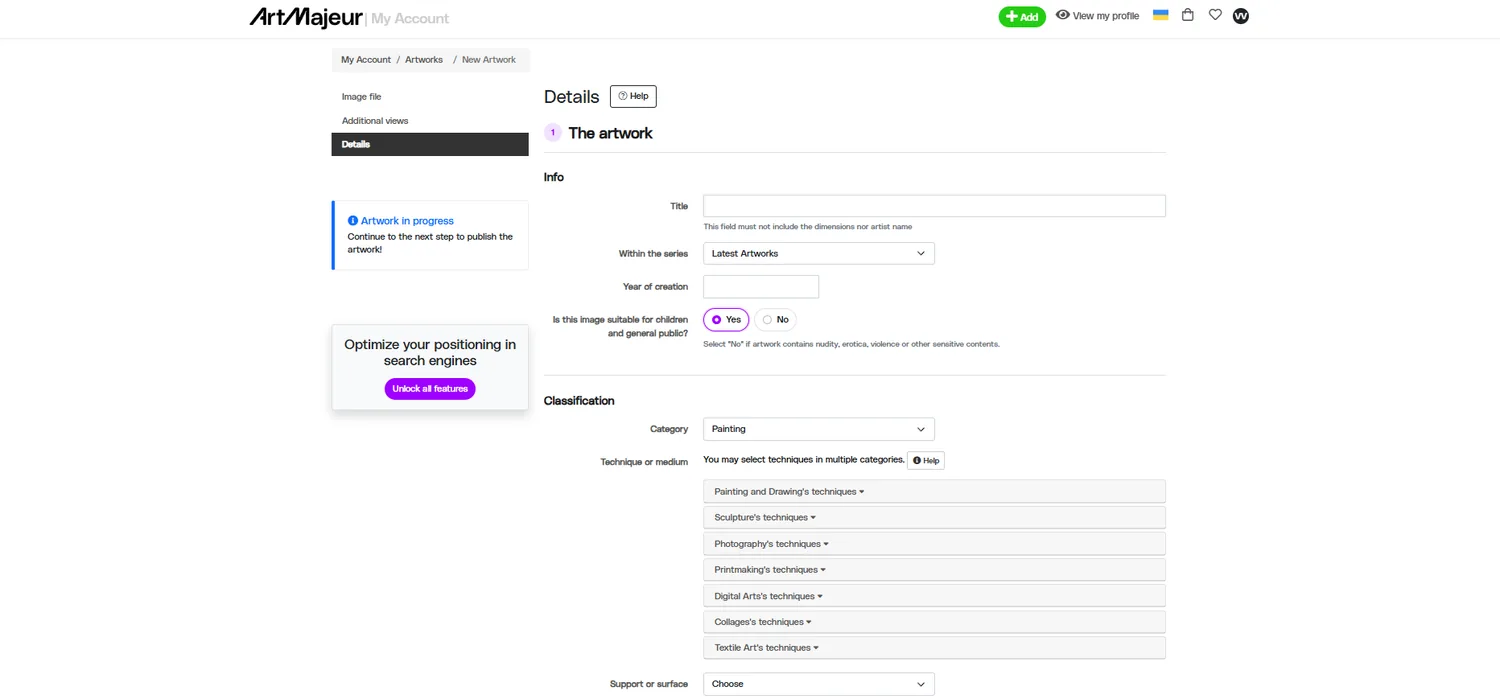
Task: Expand Collages's techniques
Action: pyautogui.click(x=934, y=622)
